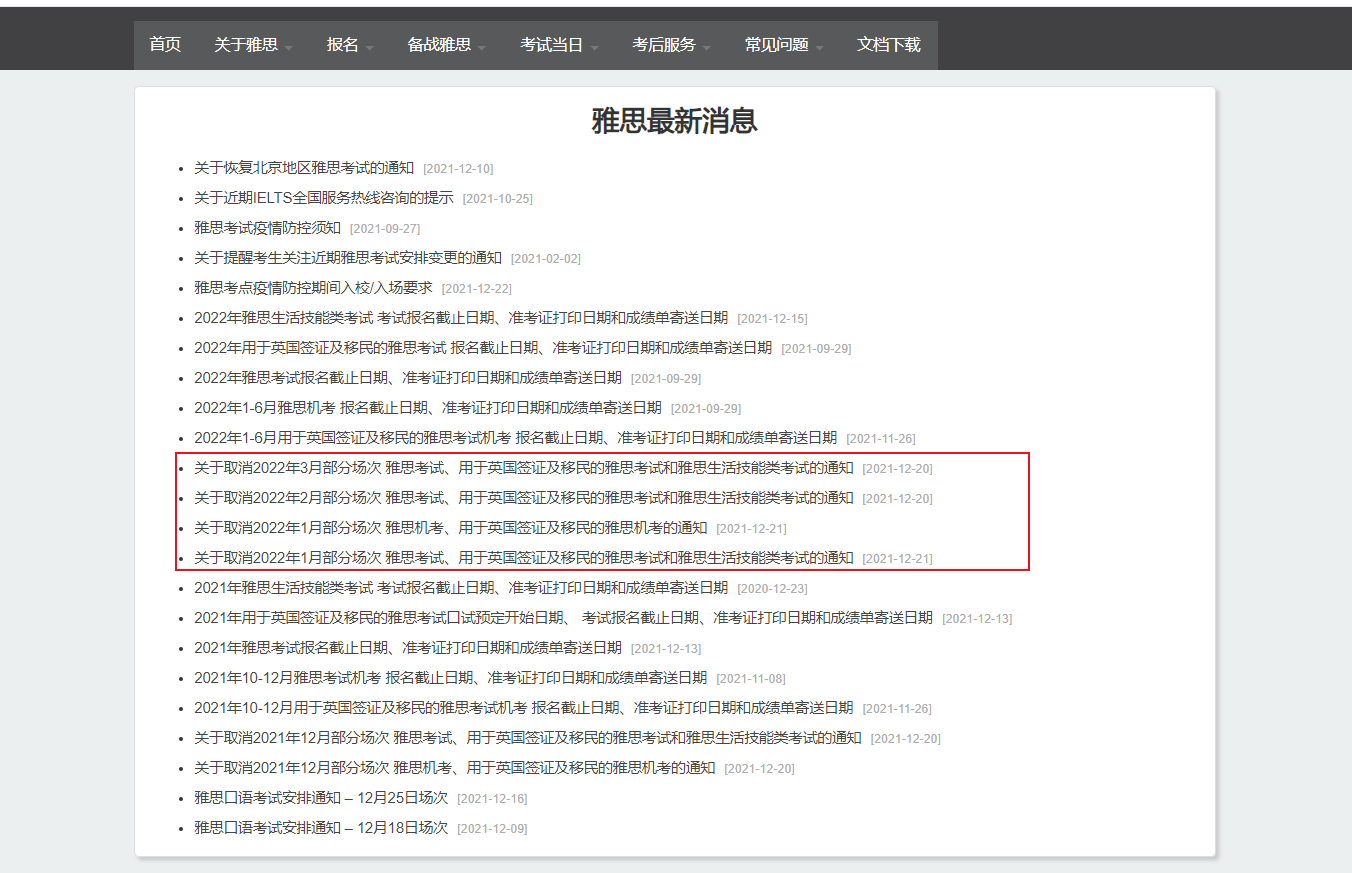Expand the 考试当日 dropdown menu
1352x873 pixels.
(558, 45)
